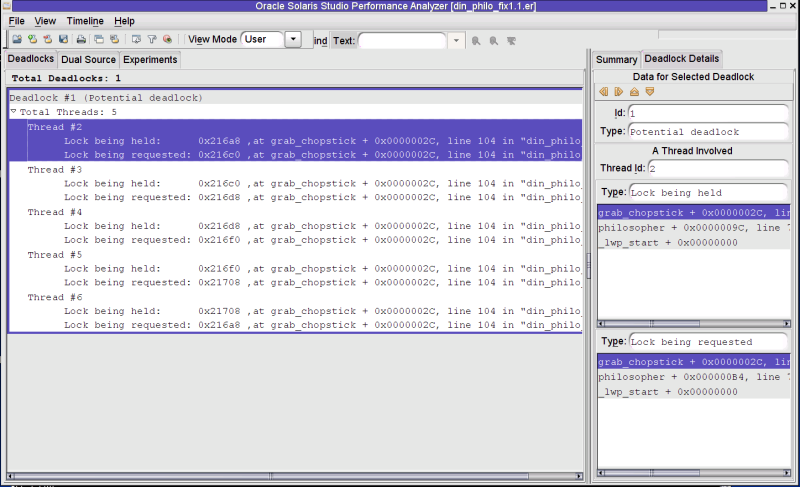Viewport: 800px width, 487px height.
Task: Click the Drop Experiment toolbar icon
Action: (48, 39)
